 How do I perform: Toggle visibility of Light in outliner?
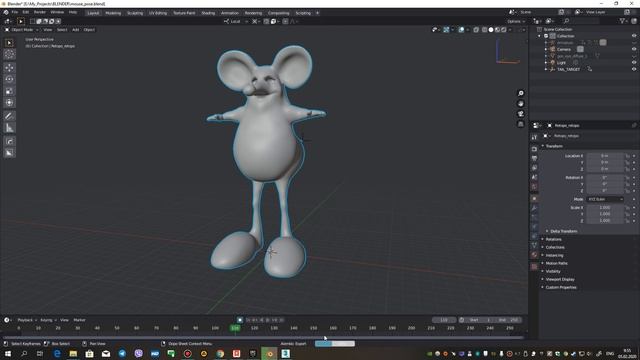tap(634, 63)
